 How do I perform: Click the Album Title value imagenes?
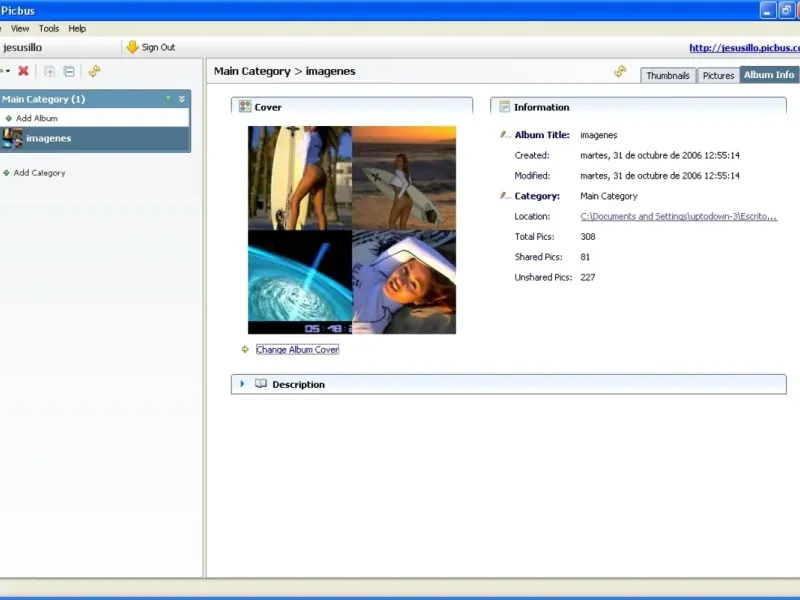coord(598,135)
